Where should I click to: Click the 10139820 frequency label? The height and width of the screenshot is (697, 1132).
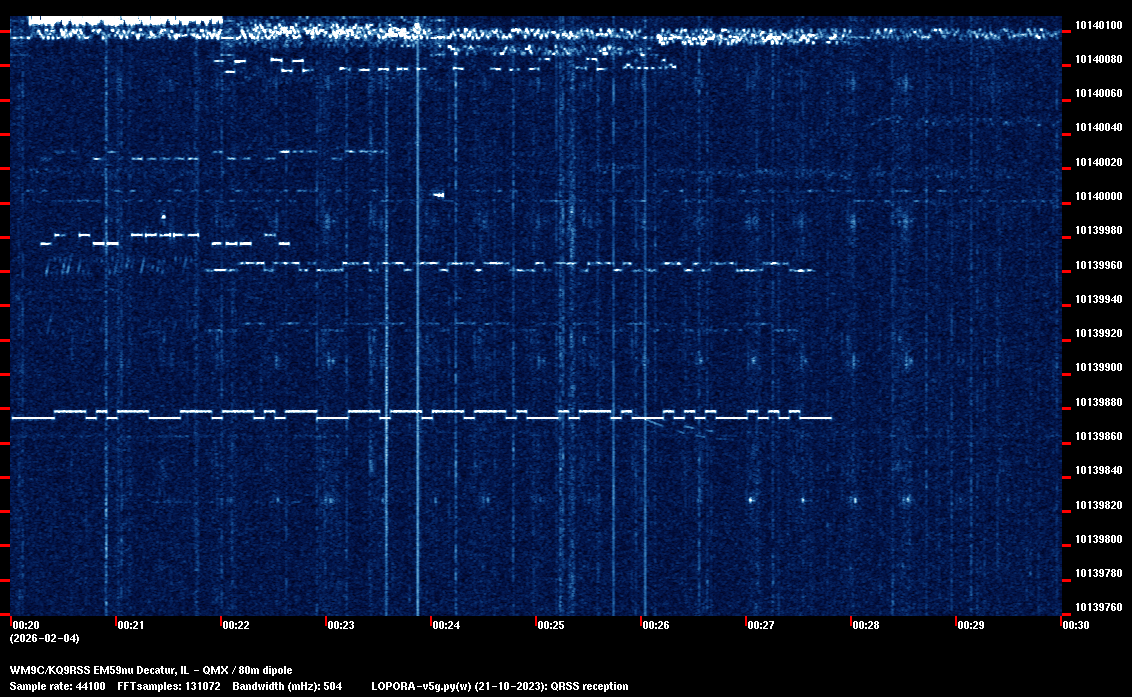tap(1097, 505)
